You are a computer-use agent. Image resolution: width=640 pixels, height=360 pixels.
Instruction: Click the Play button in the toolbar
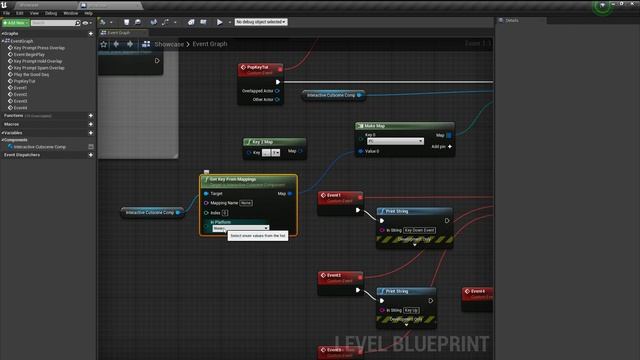pos(220,22)
